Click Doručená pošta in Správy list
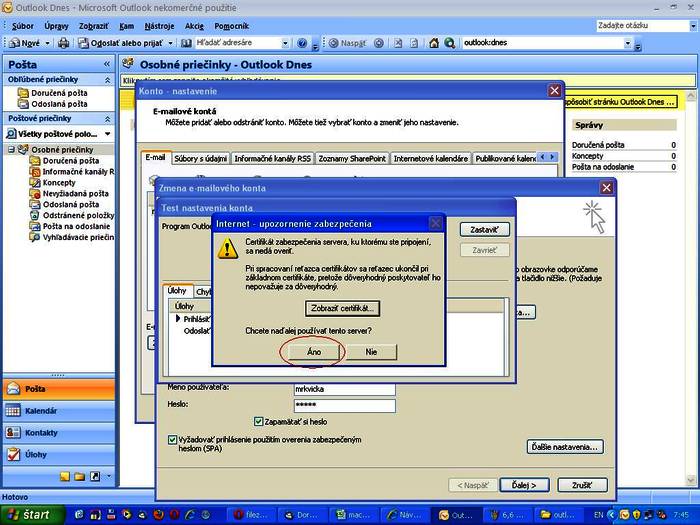Viewport: 700px width, 525px height. point(598,145)
